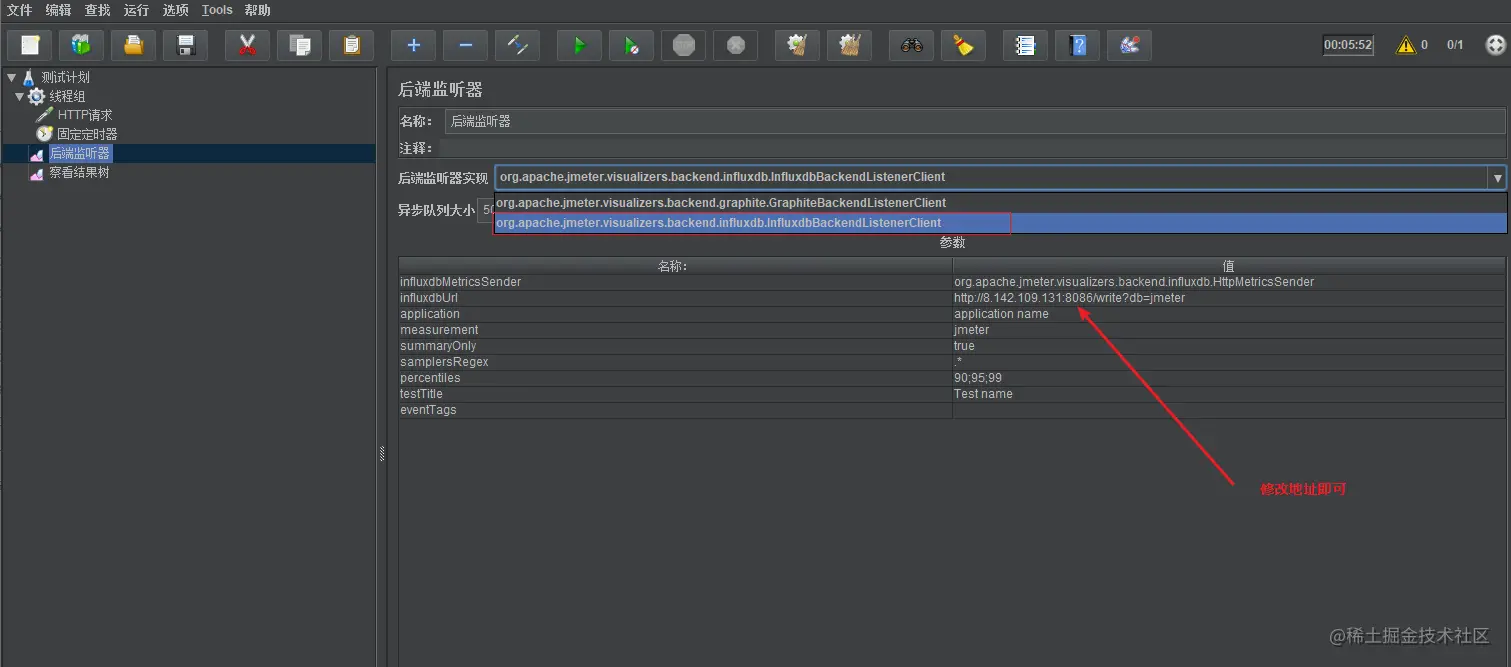Select 固定定时器 in the tree

tap(87, 134)
